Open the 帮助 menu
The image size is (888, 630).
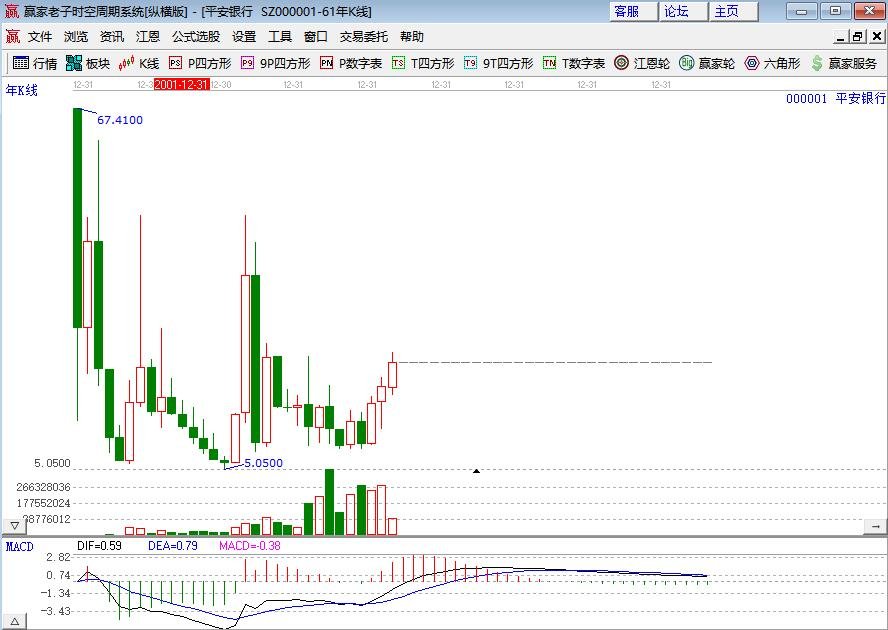click(x=412, y=37)
